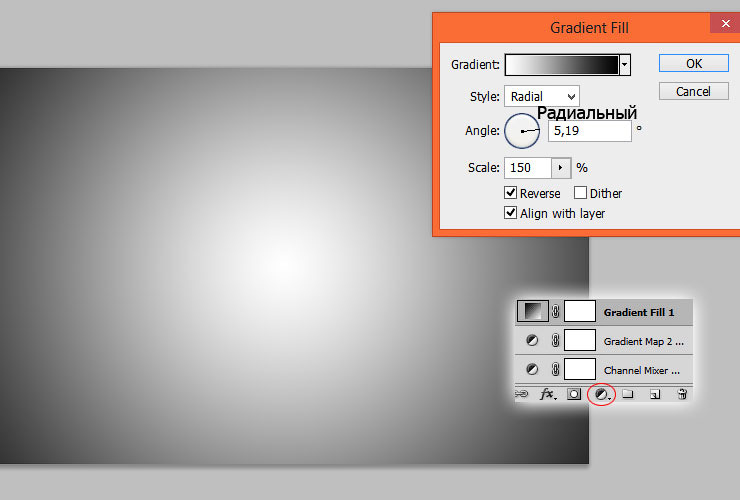Click chain link icon on Gradient Fill 1
740x500 pixels.
pyautogui.click(x=555, y=312)
